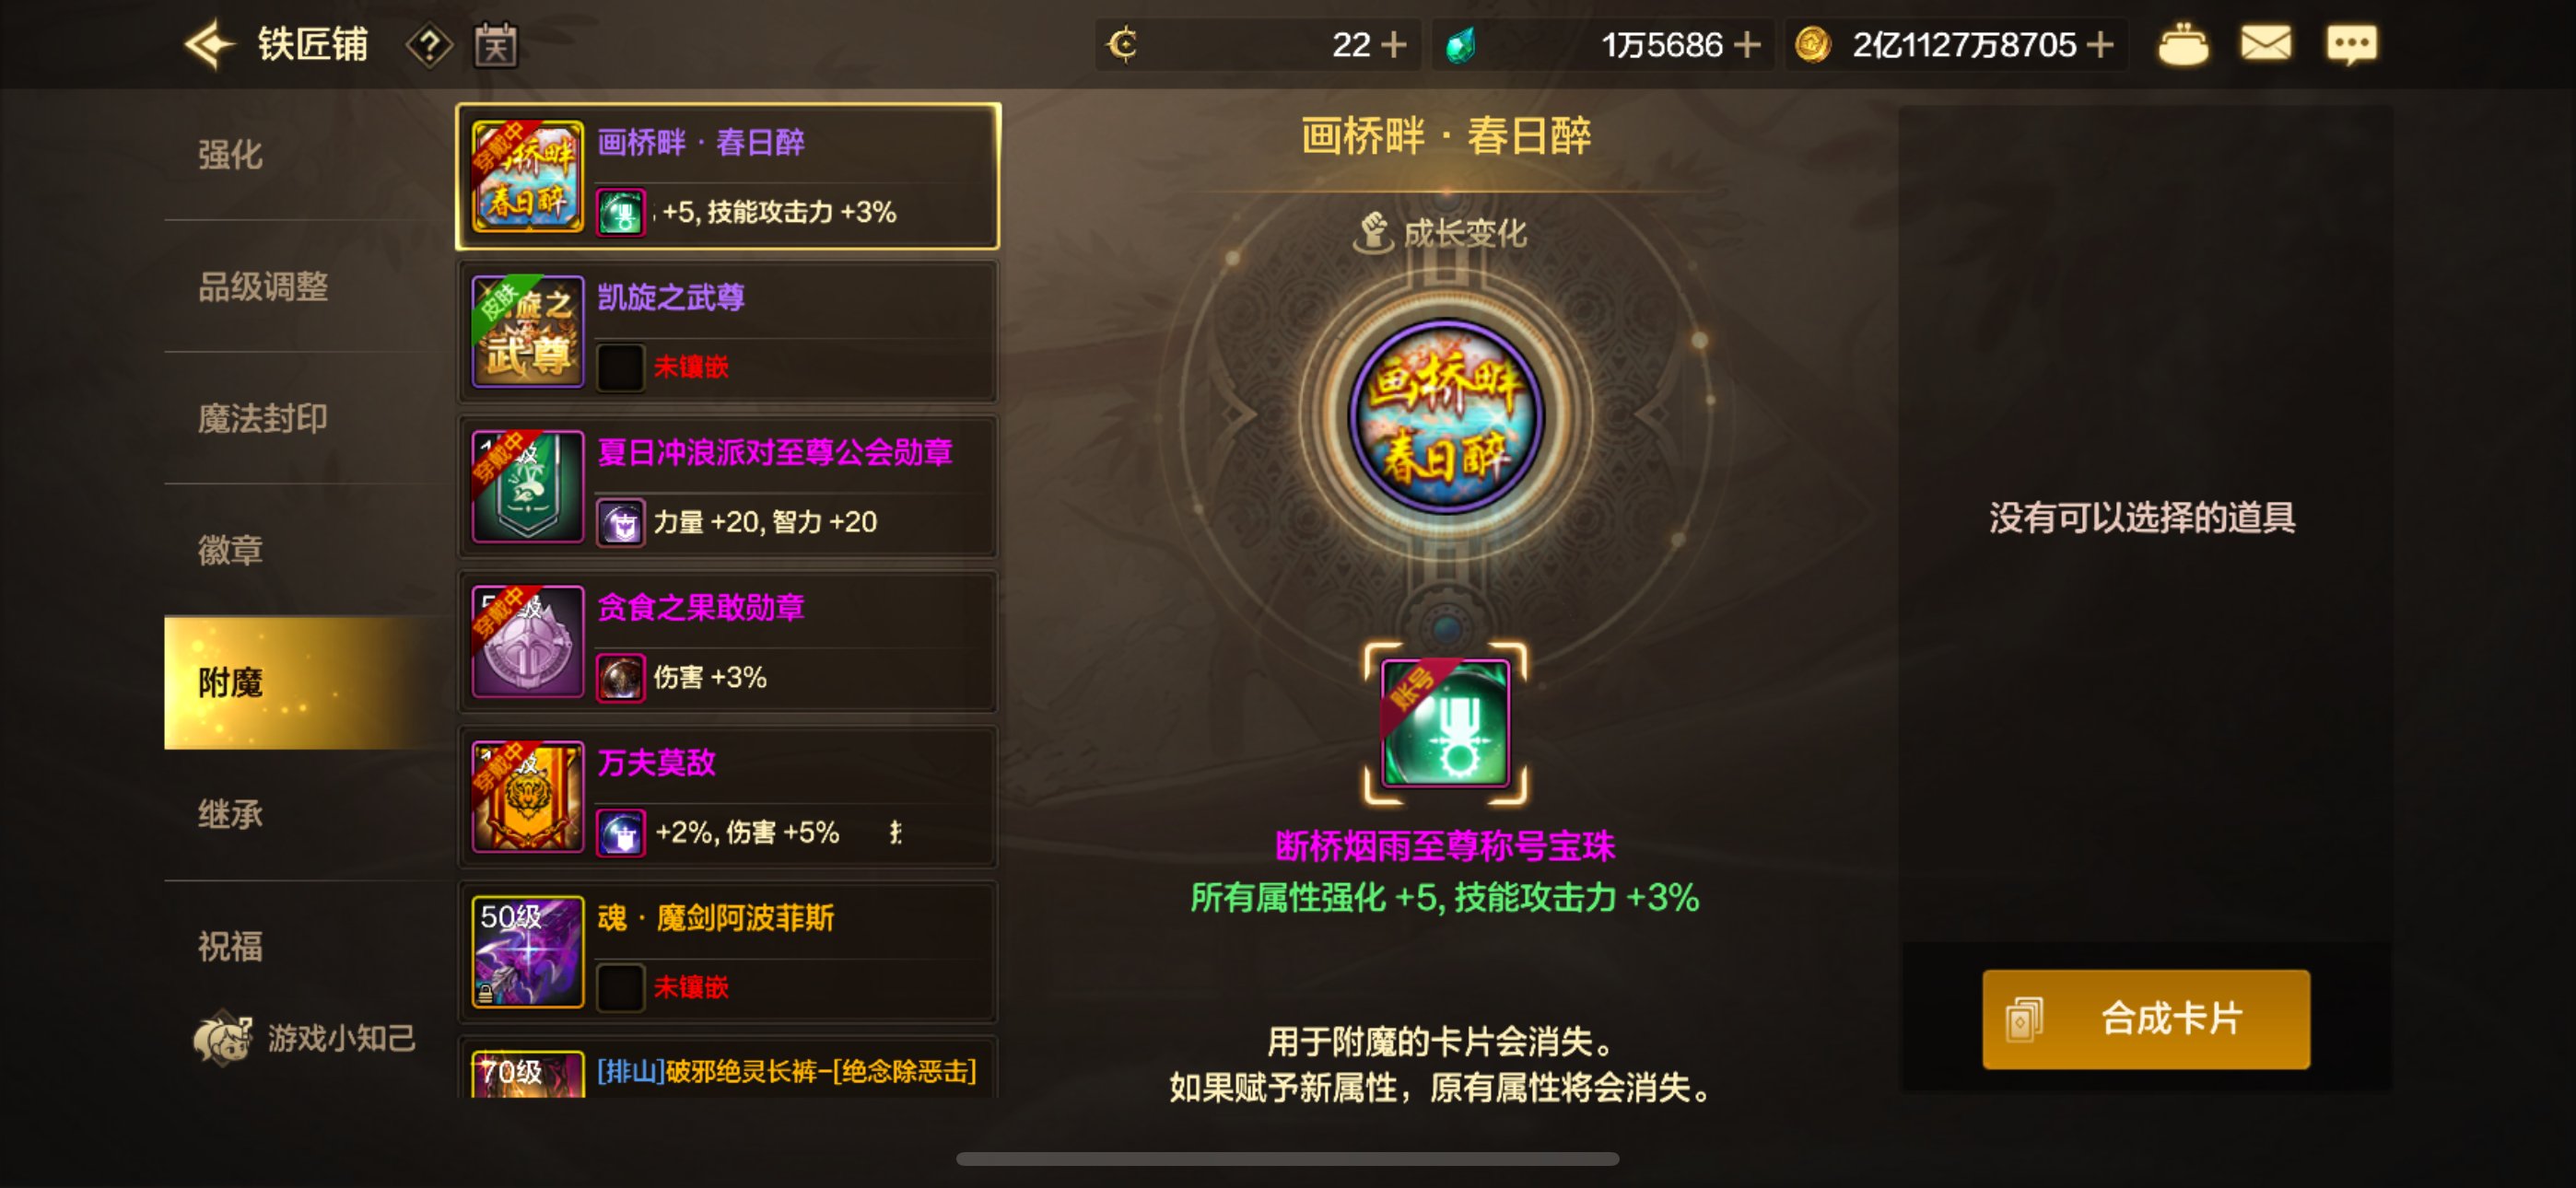
Task: Open the gold pouch shop icon
Action: (x=2183, y=45)
